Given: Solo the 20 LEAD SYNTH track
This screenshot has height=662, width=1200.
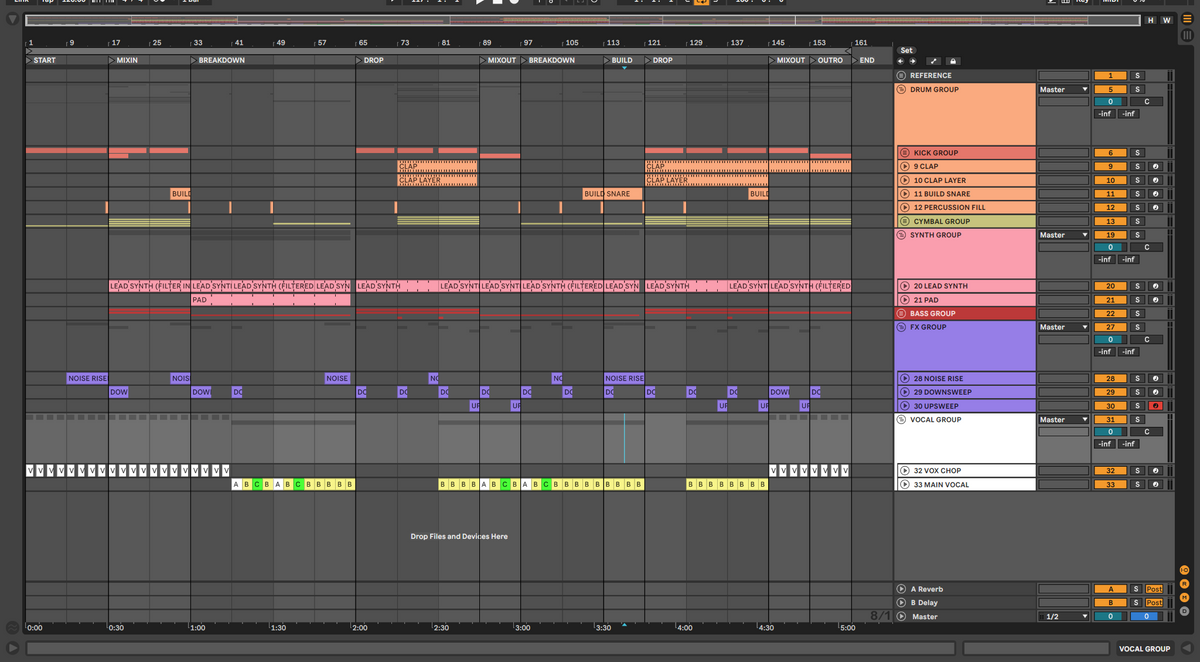Looking at the screenshot, I should coord(1137,286).
